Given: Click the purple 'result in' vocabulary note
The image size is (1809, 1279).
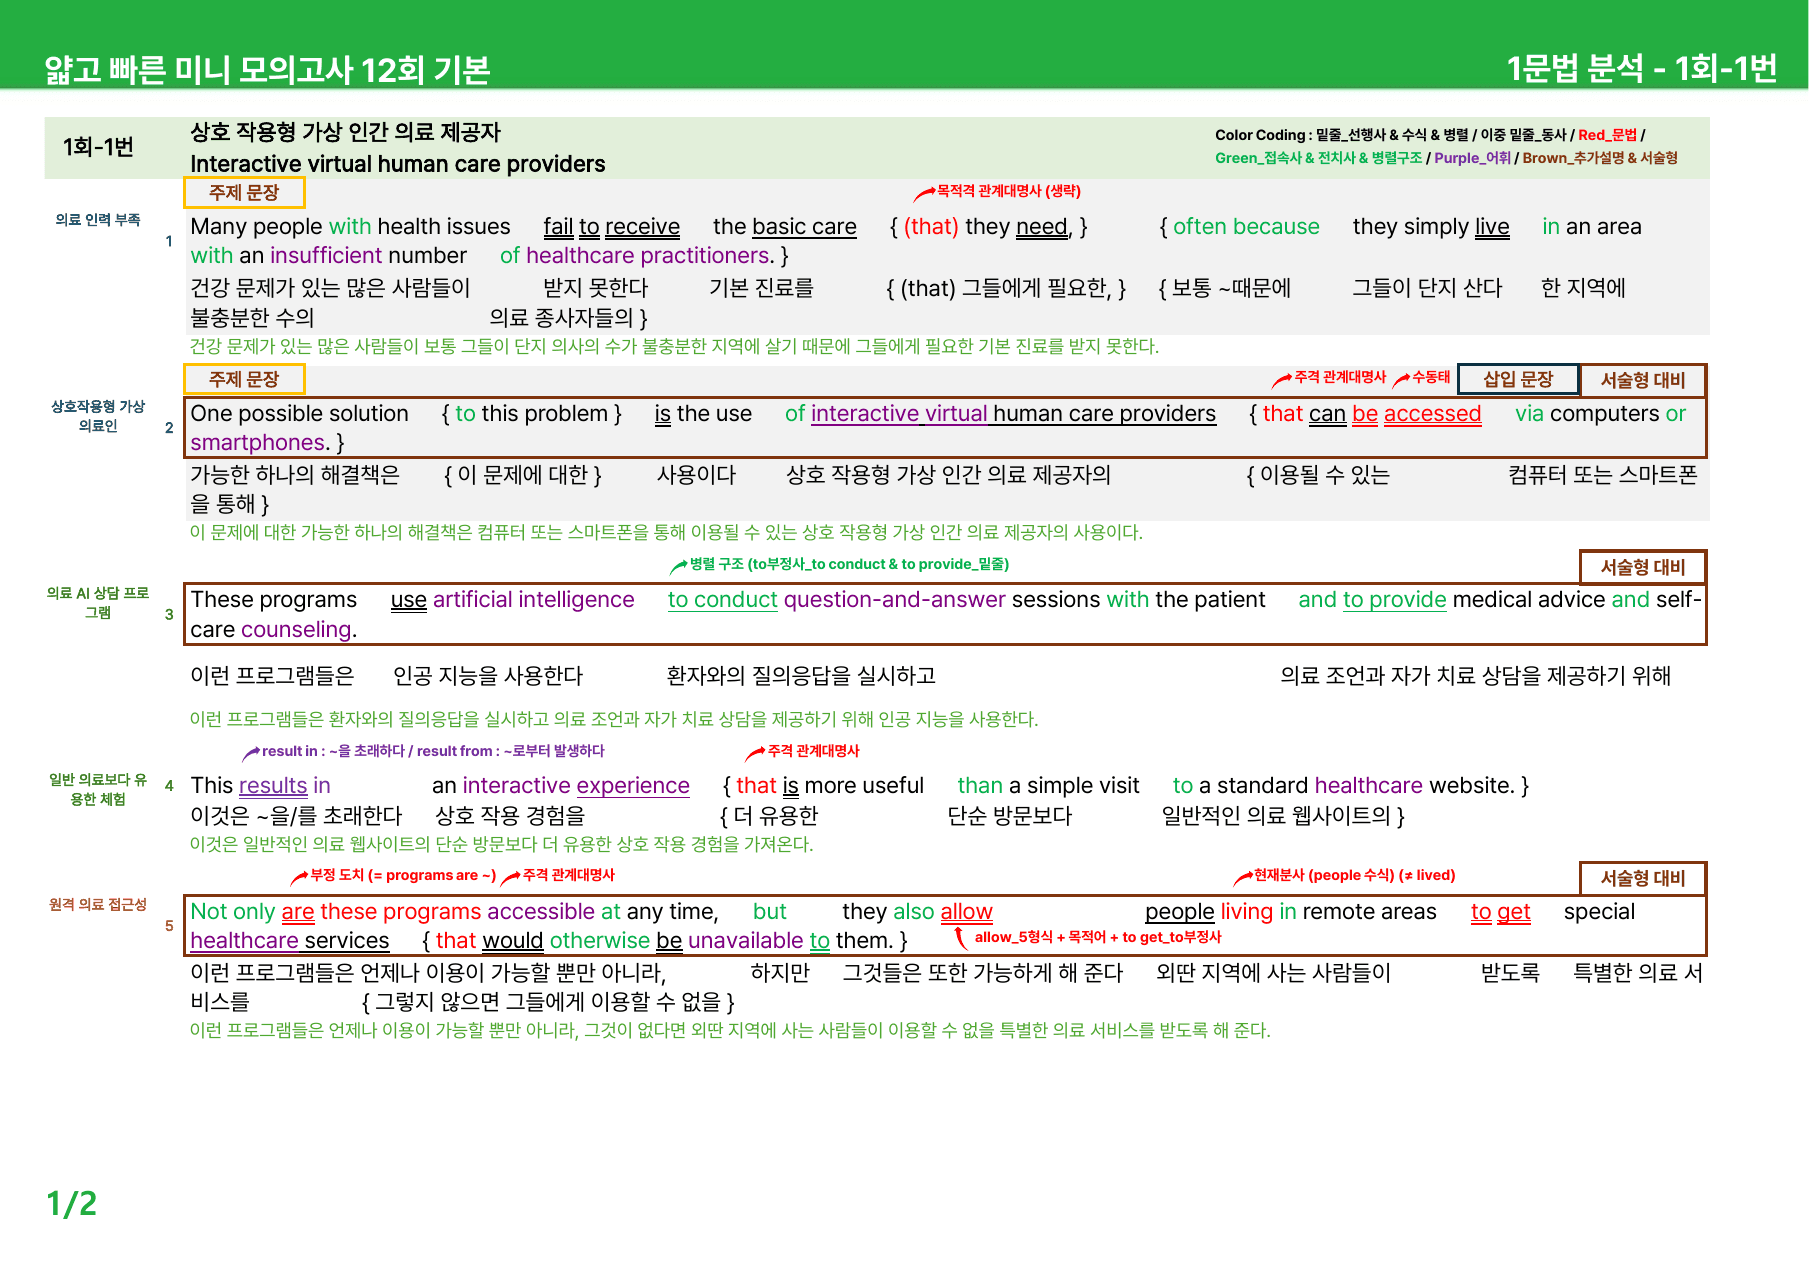Looking at the screenshot, I should click(432, 751).
